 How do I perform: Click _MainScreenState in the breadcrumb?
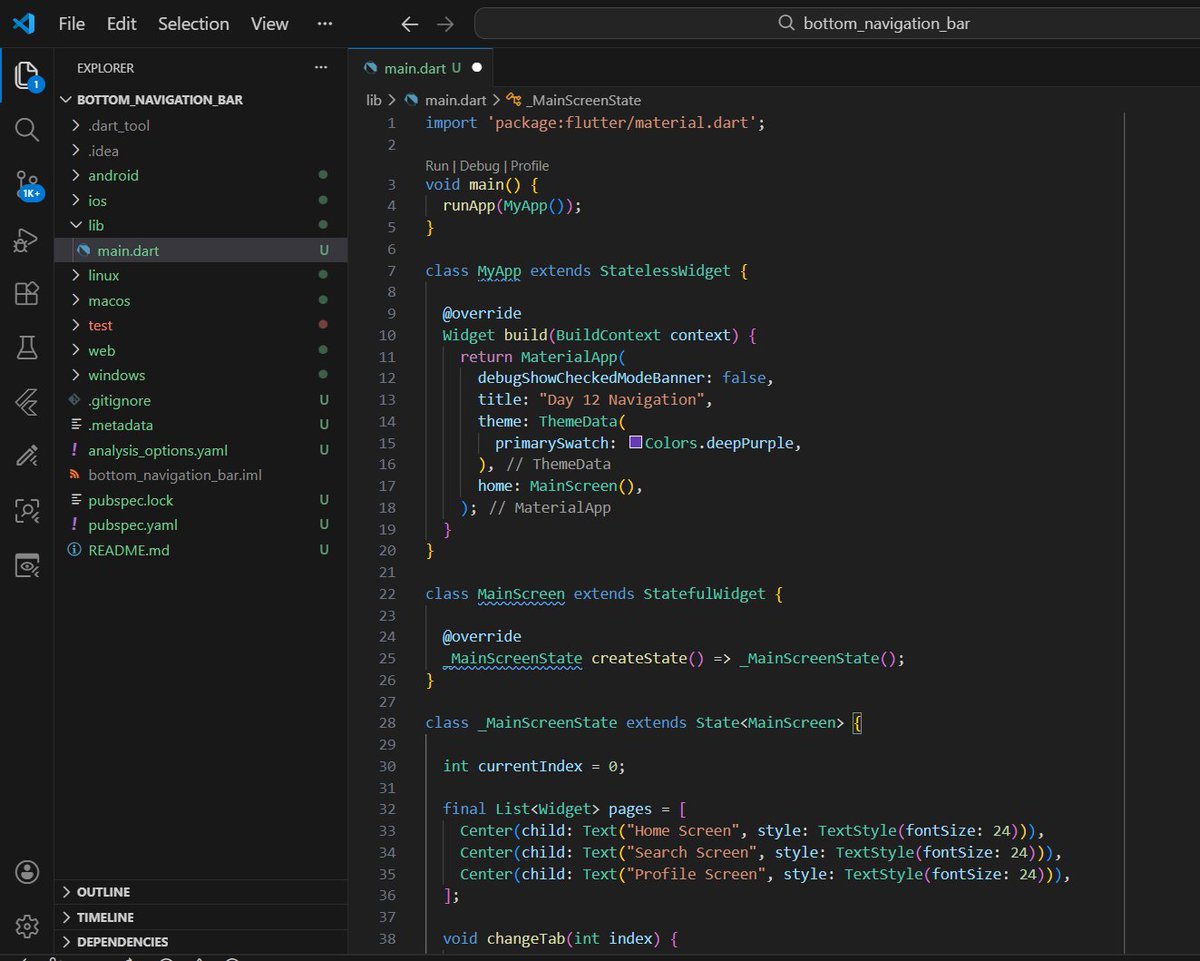coord(586,100)
